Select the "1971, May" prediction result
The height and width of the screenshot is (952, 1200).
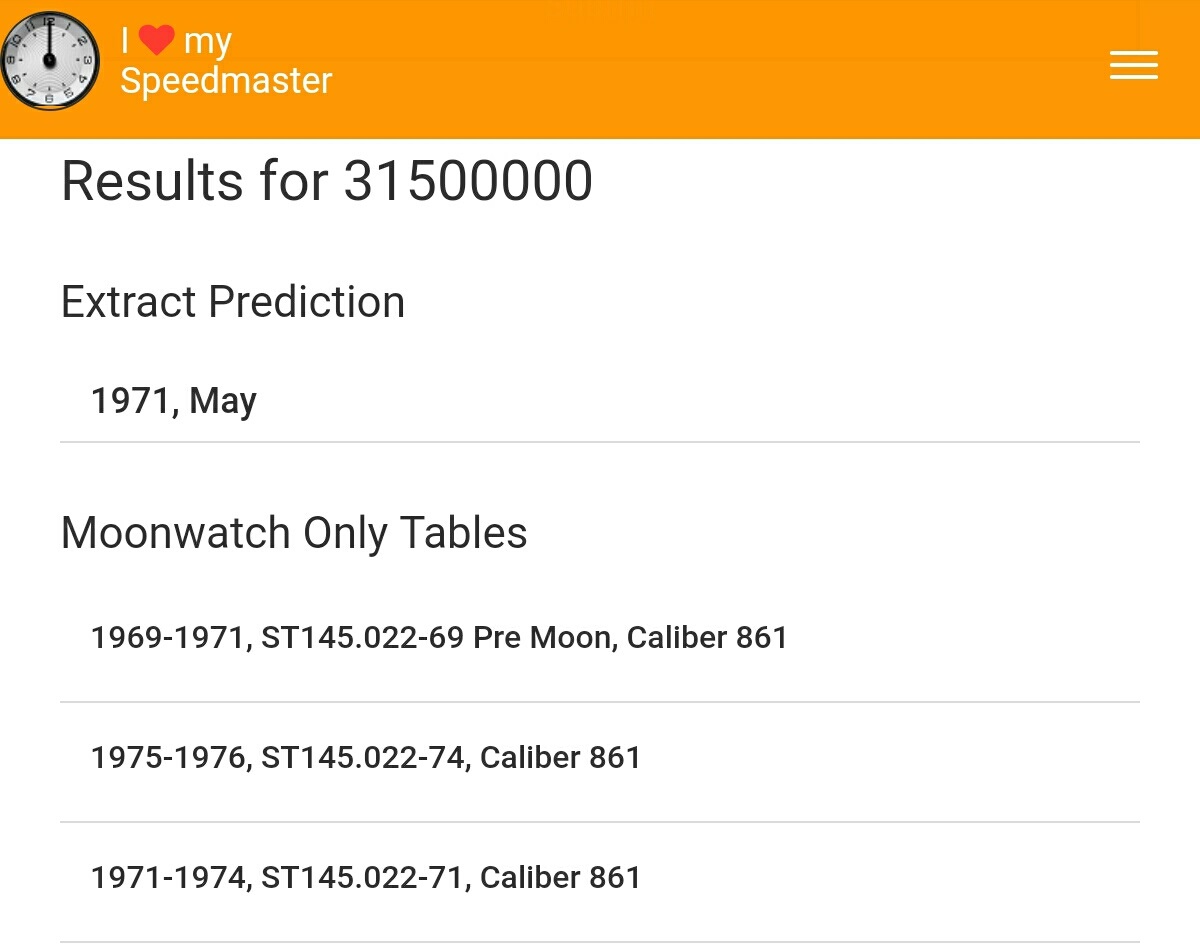(174, 401)
